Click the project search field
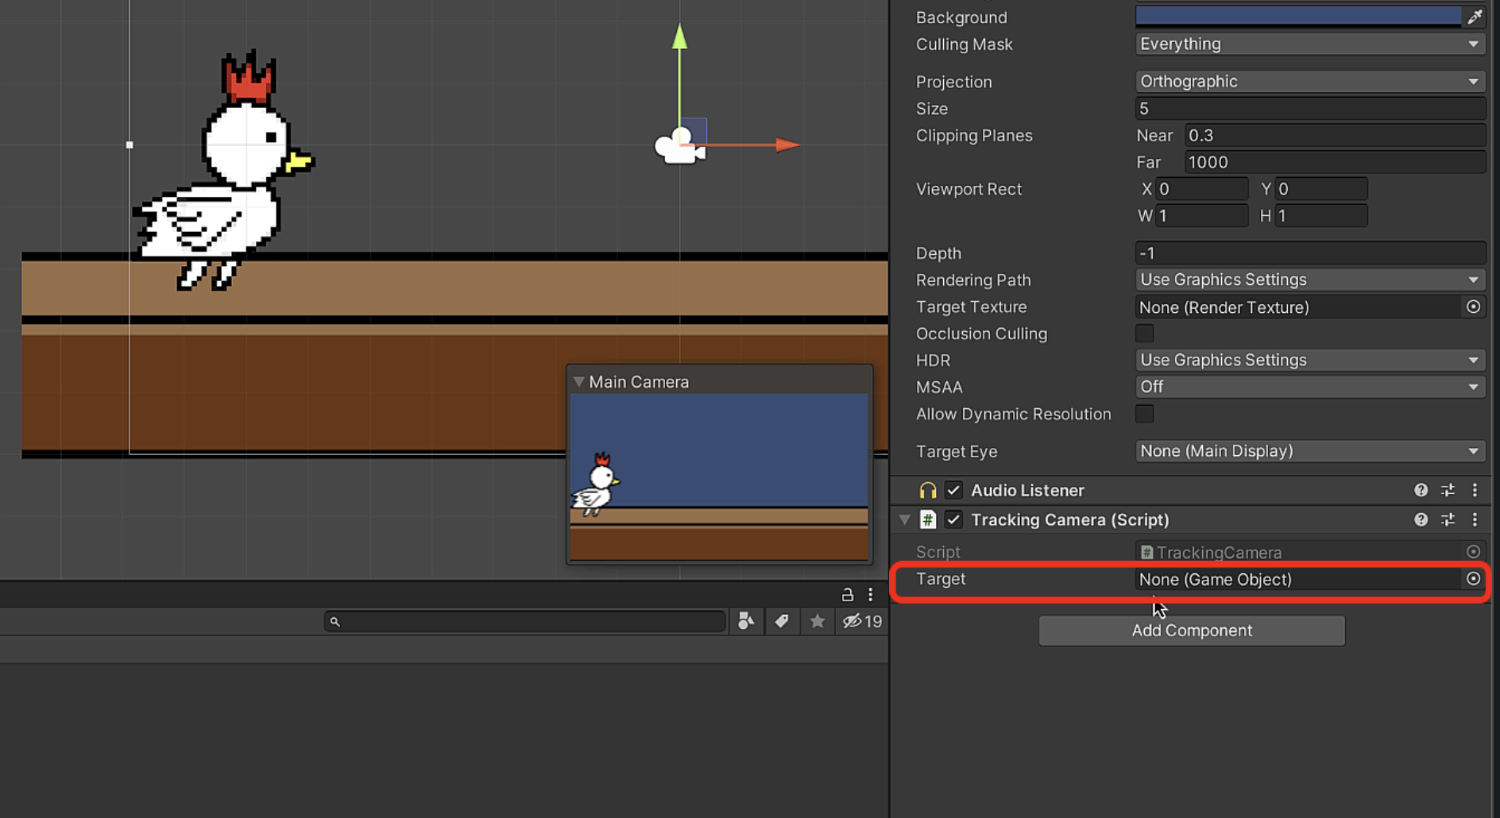The image size is (1500, 818). click(525, 621)
